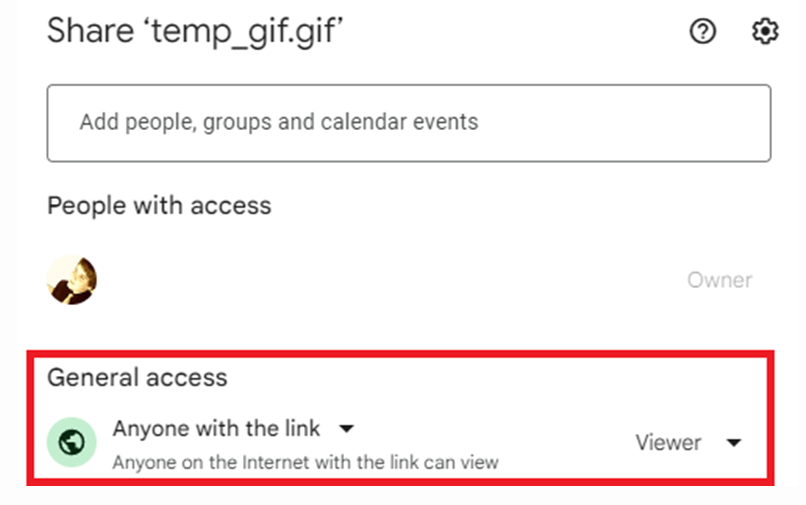Image resolution: width=806 pixels, height=505 pixels.
Task: Open the 'Anyone with the link' access dropdown
Action: tap(217, 429)
